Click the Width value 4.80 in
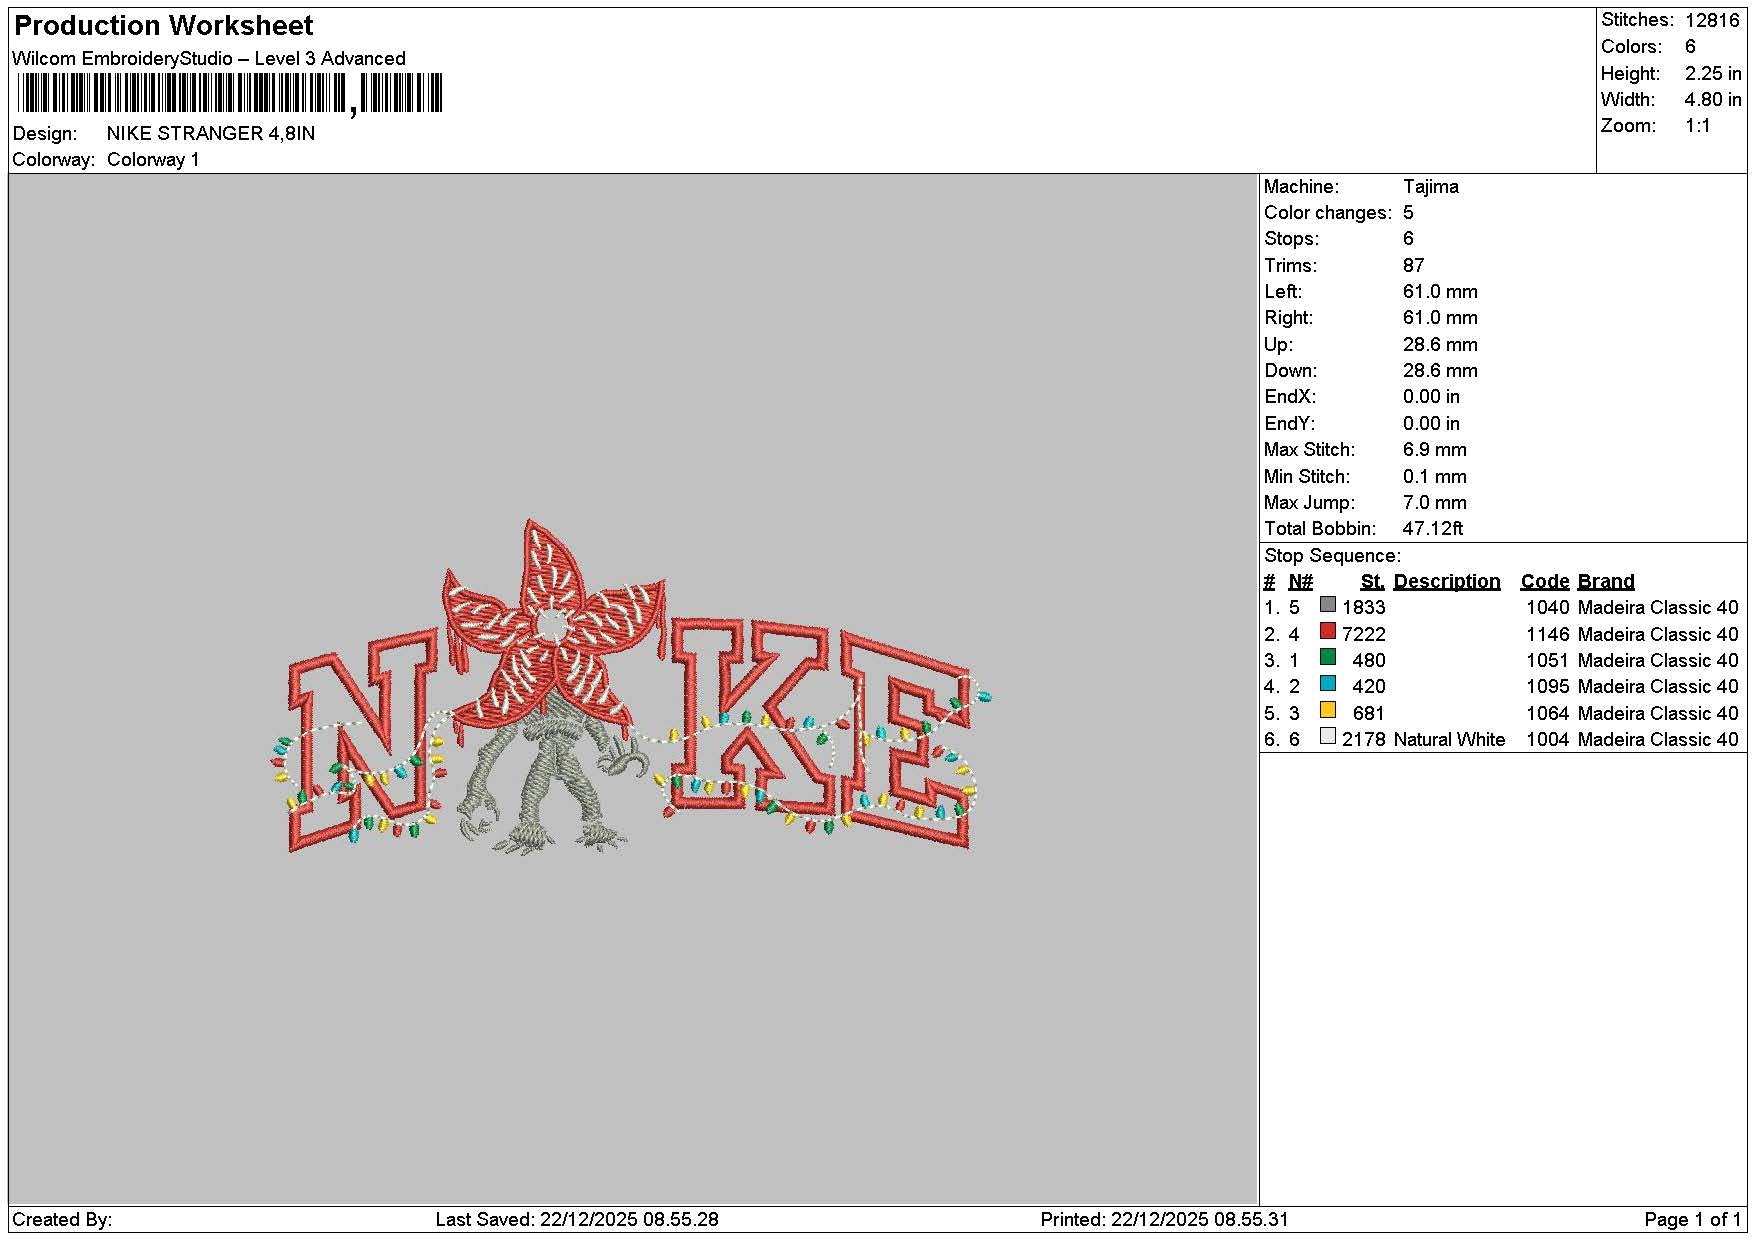Viewport: 1755px width, 1240px height. click(x=1712, y=100)
